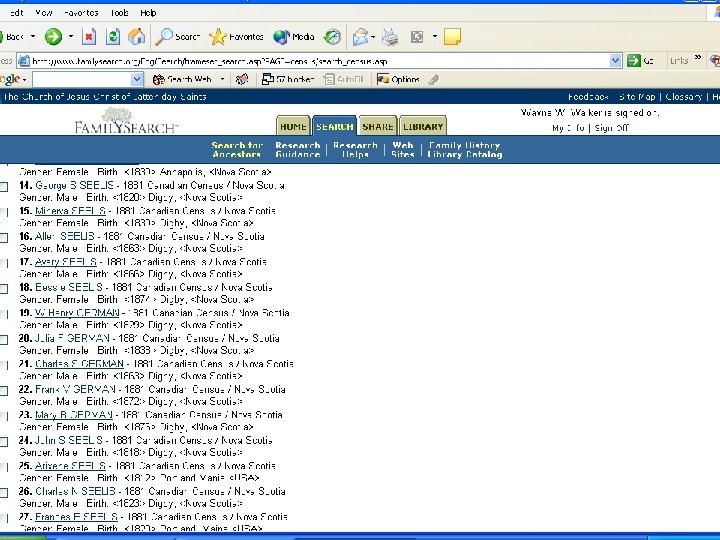This screenshot has width=720, height=540.
Task: Open the Forward button history dropdown arrow
Action: [x=71, y=36]
